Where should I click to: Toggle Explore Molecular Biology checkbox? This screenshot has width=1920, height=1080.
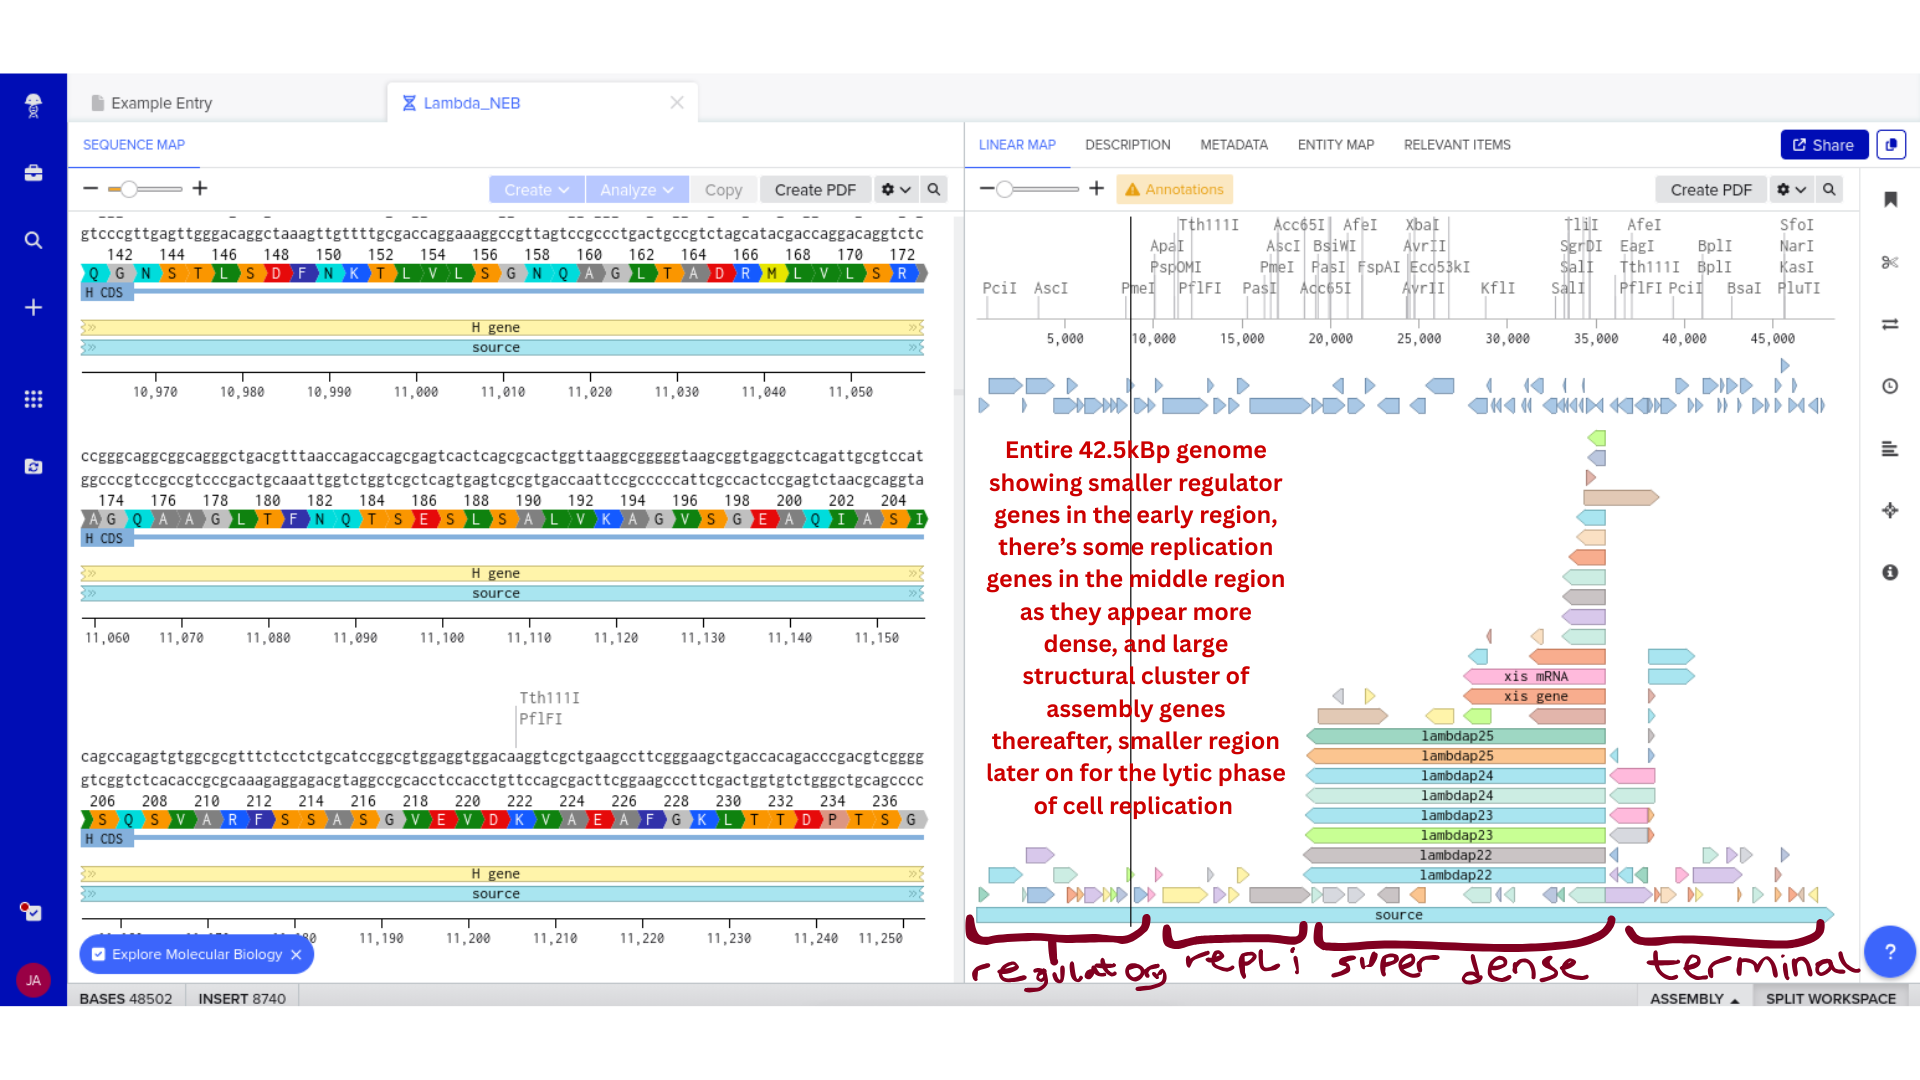[x=99, y=954]
